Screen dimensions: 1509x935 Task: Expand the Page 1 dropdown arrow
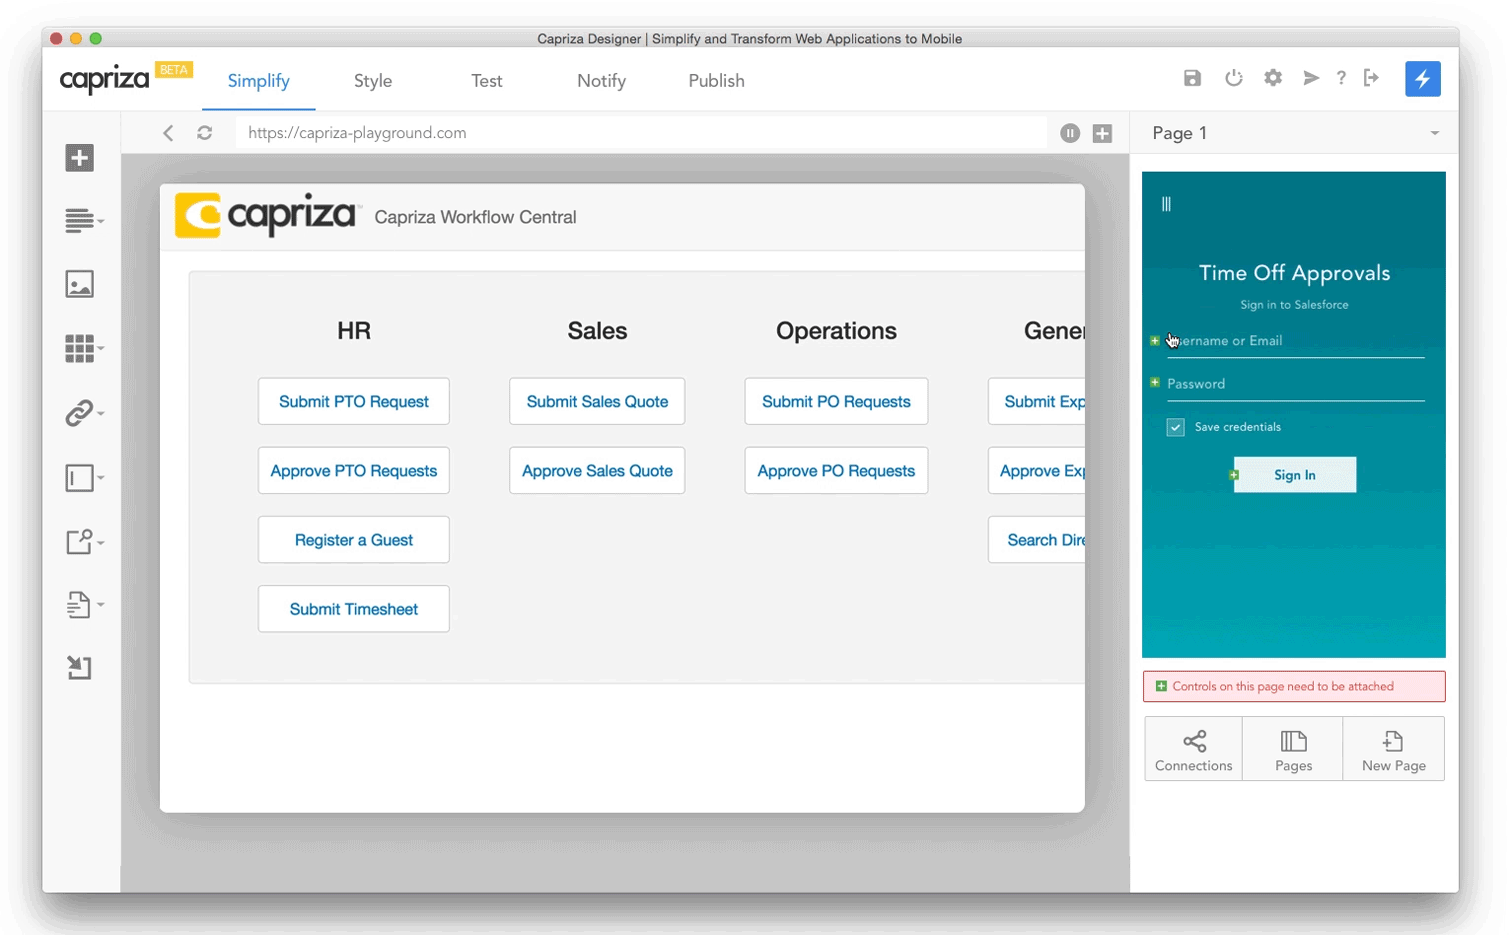click(x=1434, y=133)
